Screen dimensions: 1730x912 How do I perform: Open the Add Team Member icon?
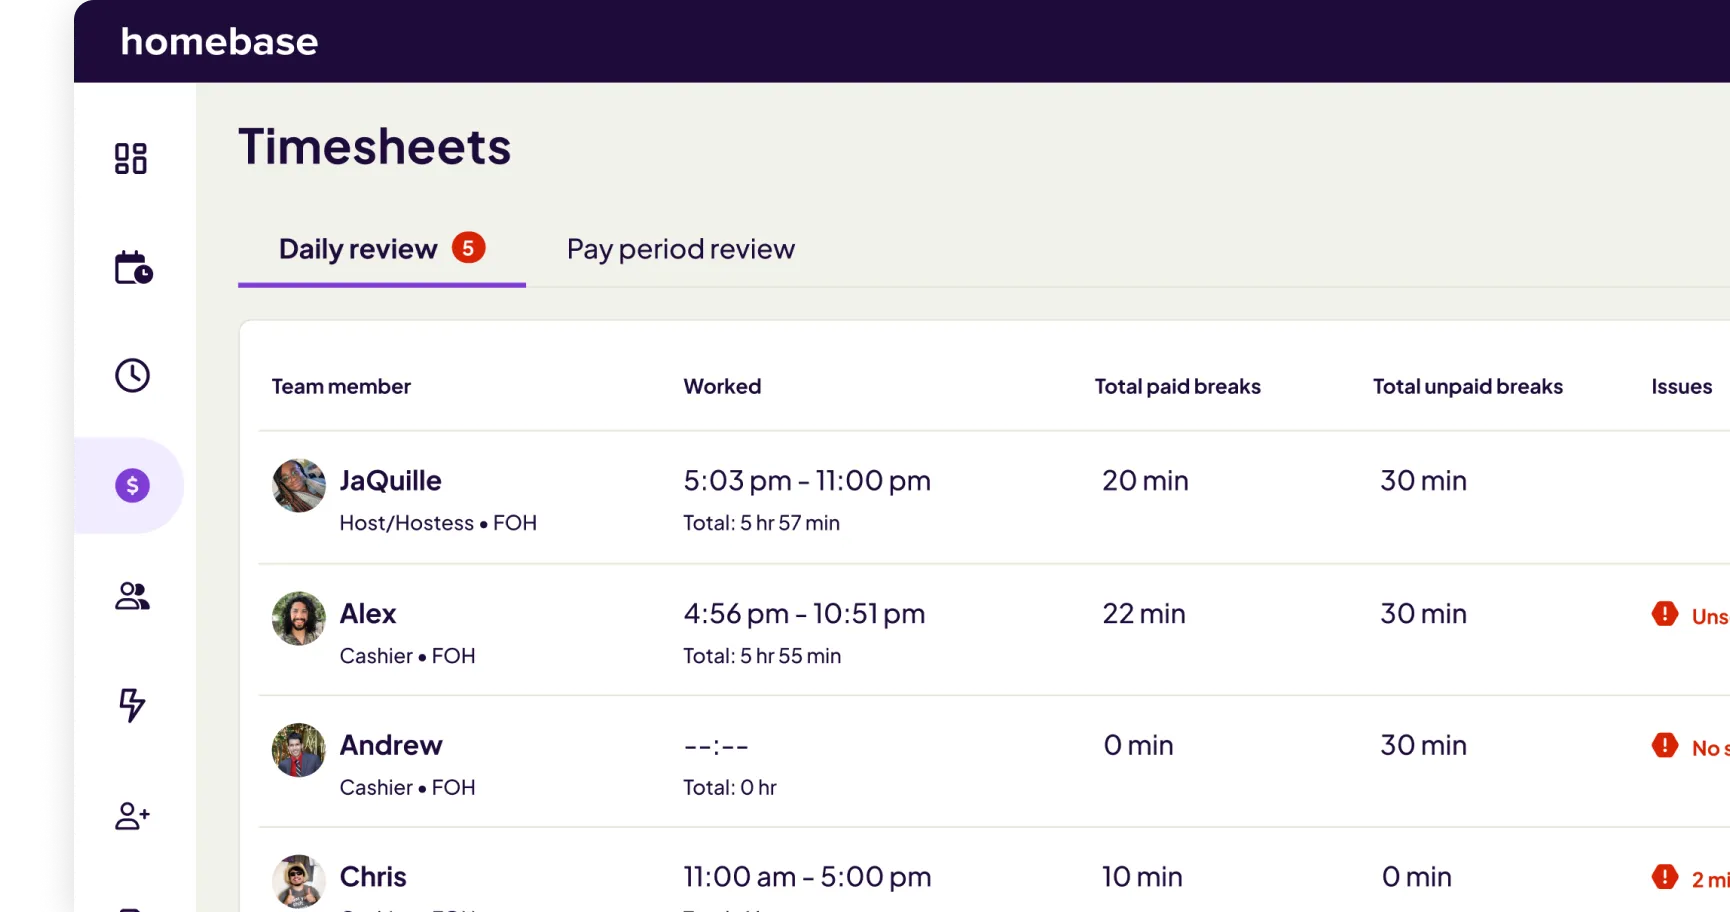click(x=130, y=816)
